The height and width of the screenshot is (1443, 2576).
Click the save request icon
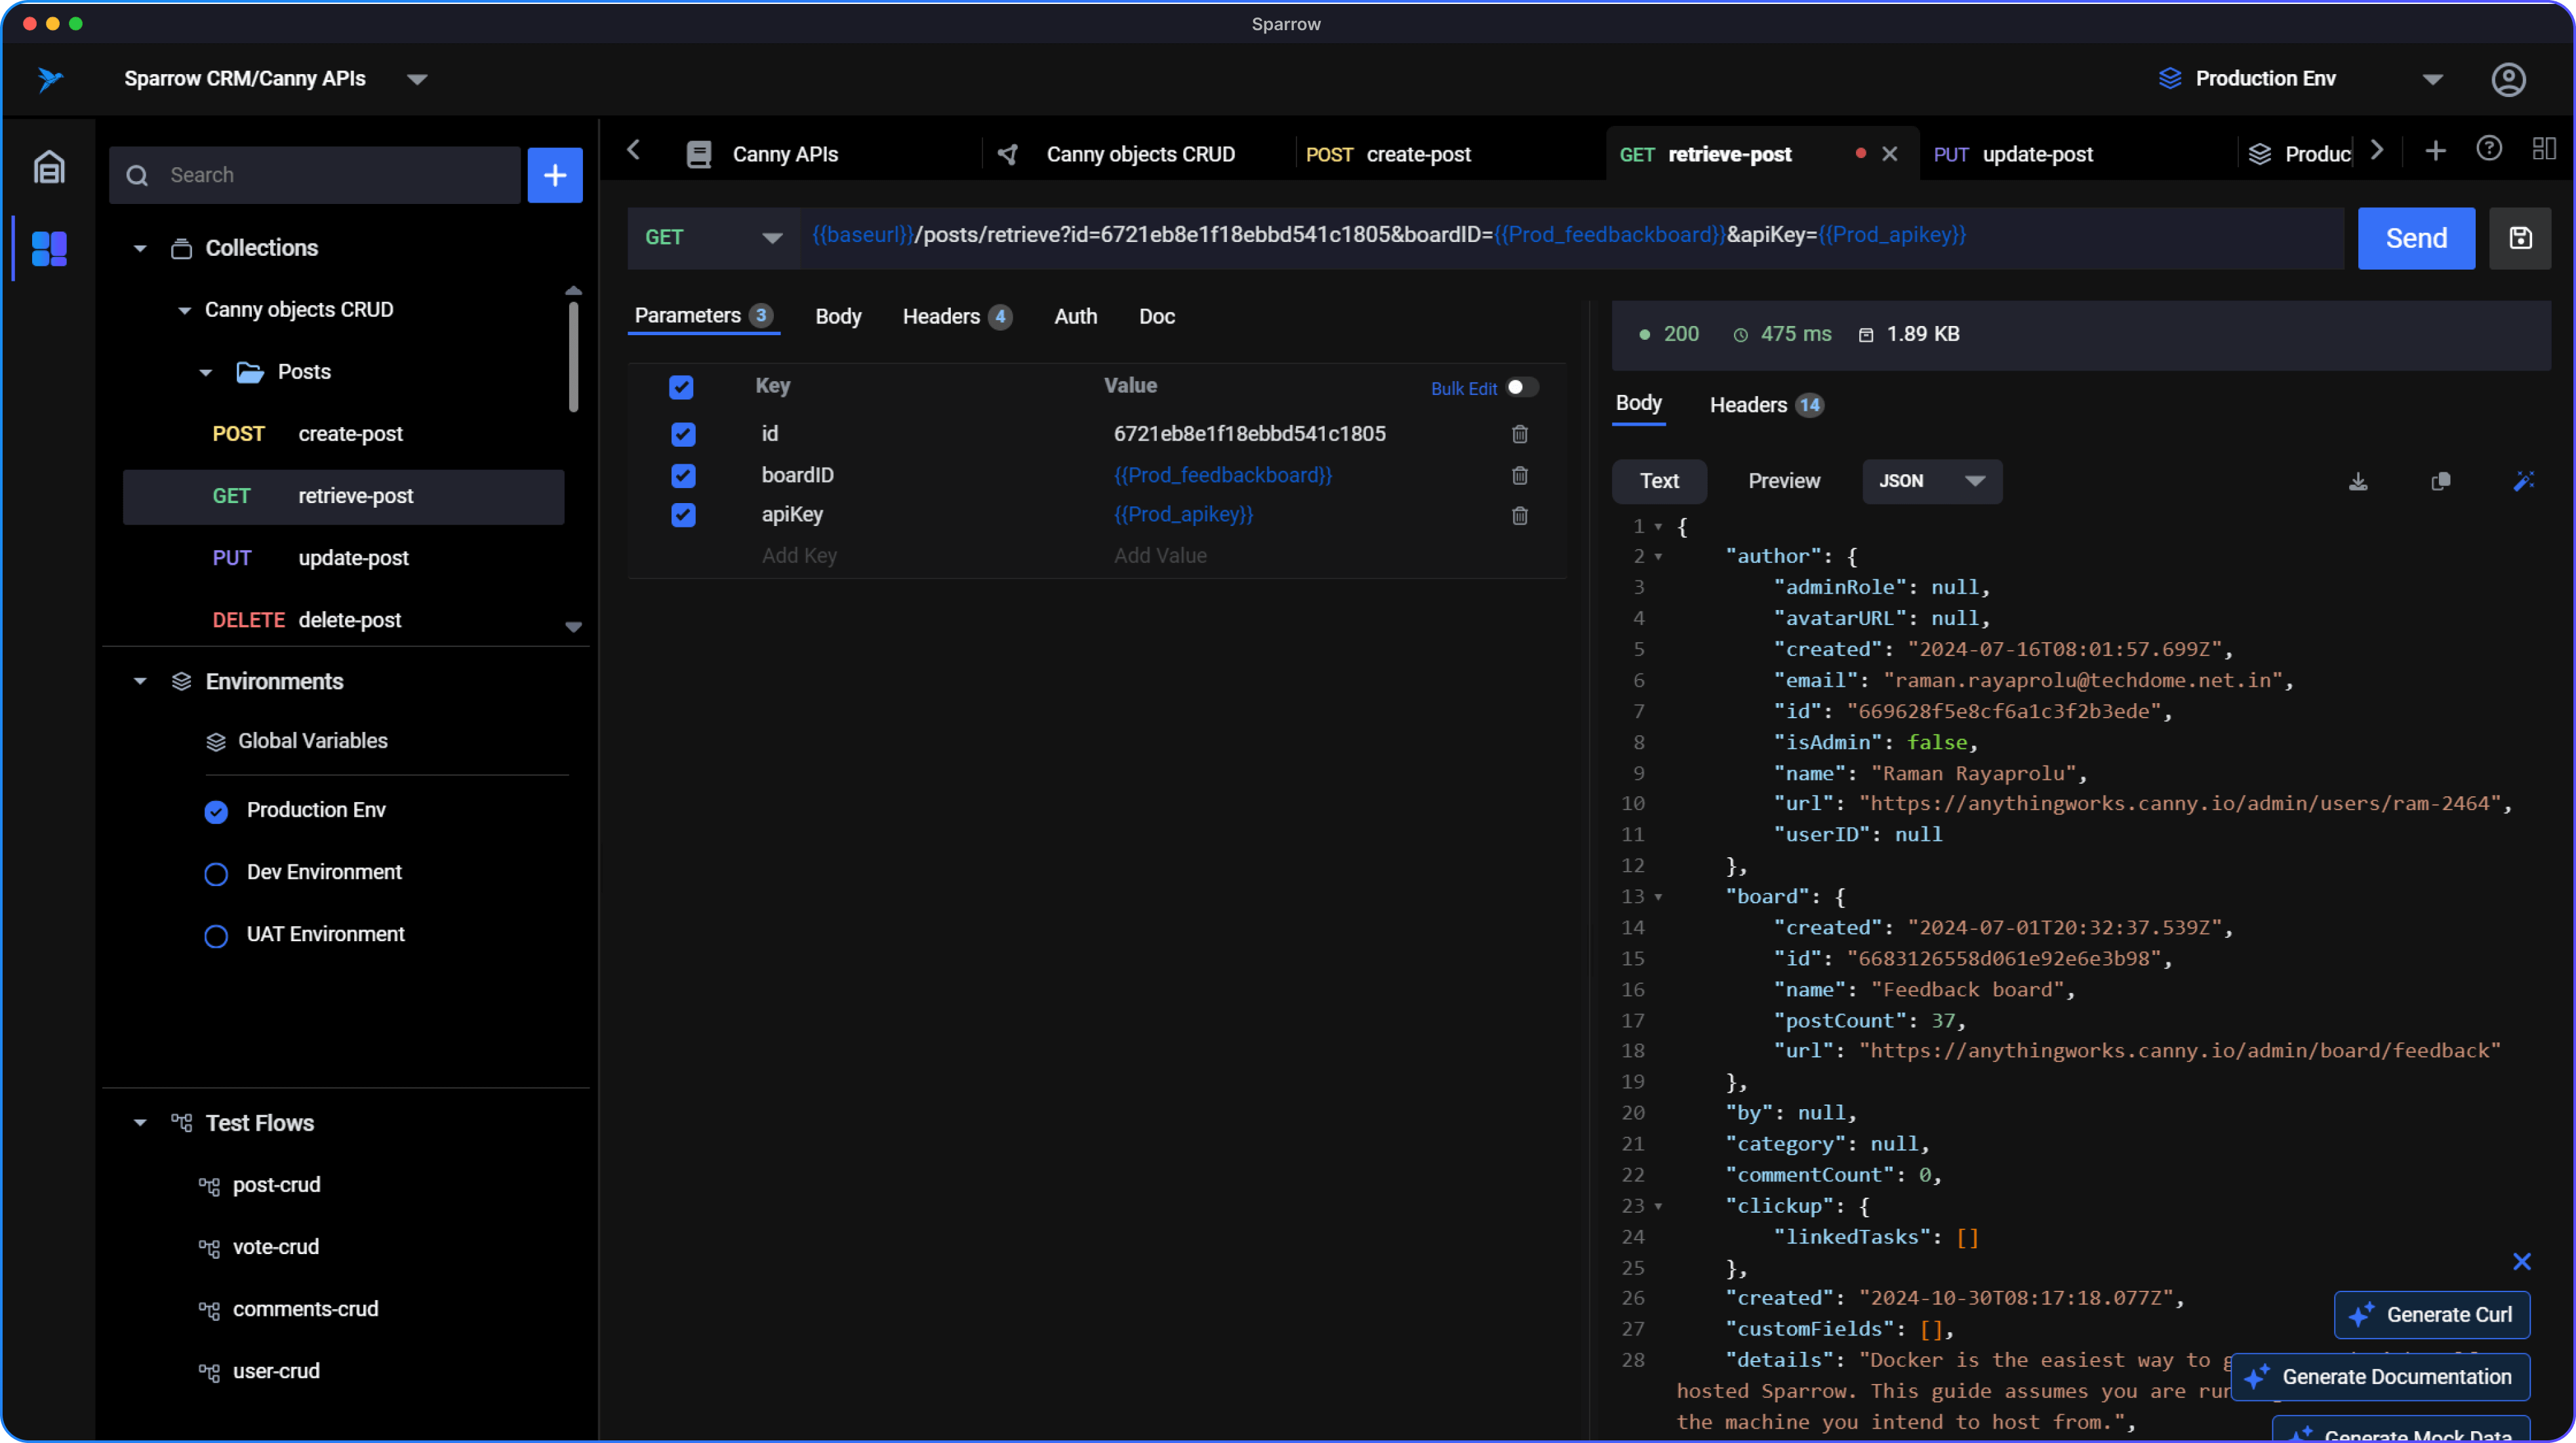click(x=2520, y=238)
